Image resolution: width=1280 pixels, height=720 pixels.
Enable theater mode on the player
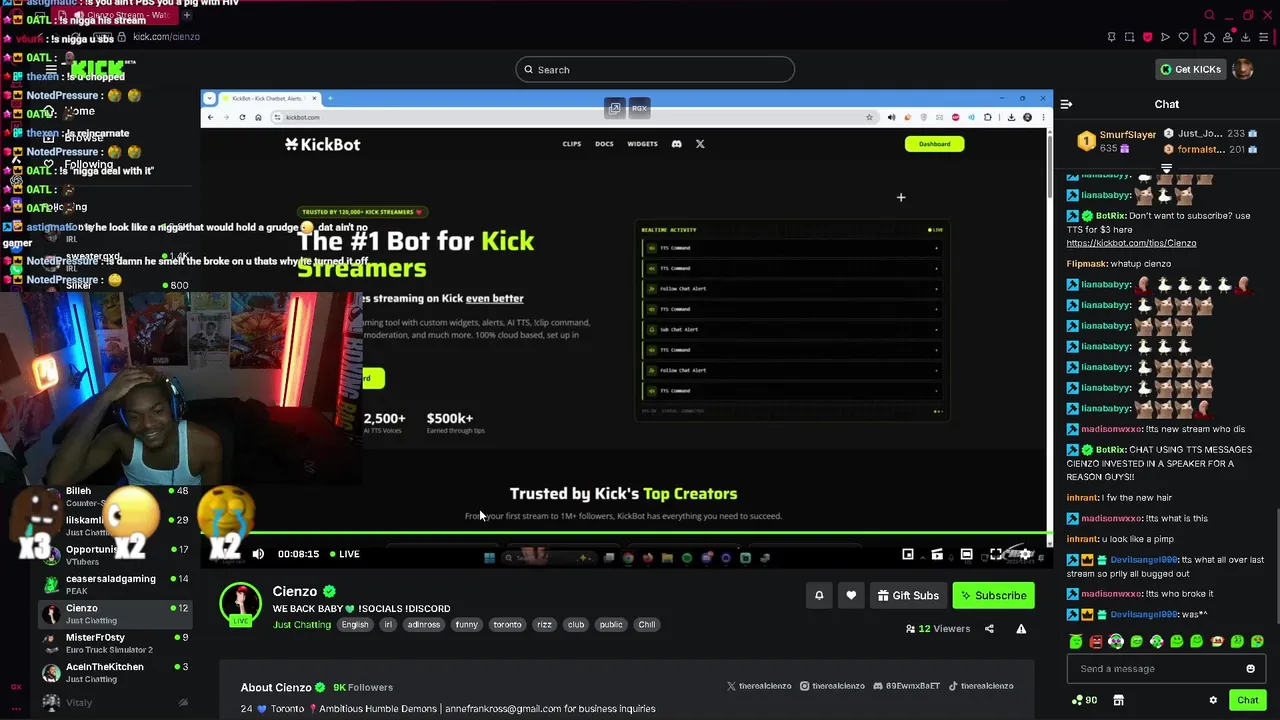[x=966, y=554]
